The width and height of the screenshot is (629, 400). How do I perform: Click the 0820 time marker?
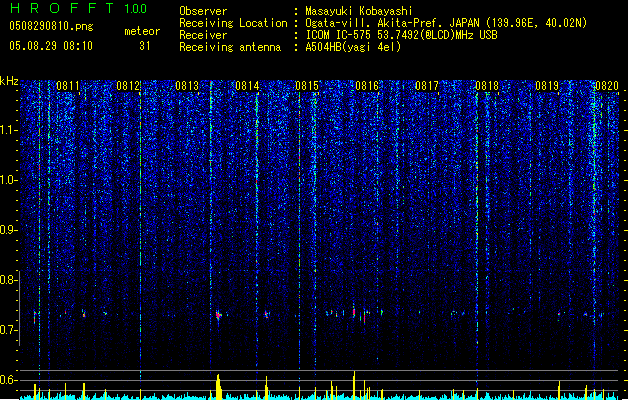(x=607, y=86)
